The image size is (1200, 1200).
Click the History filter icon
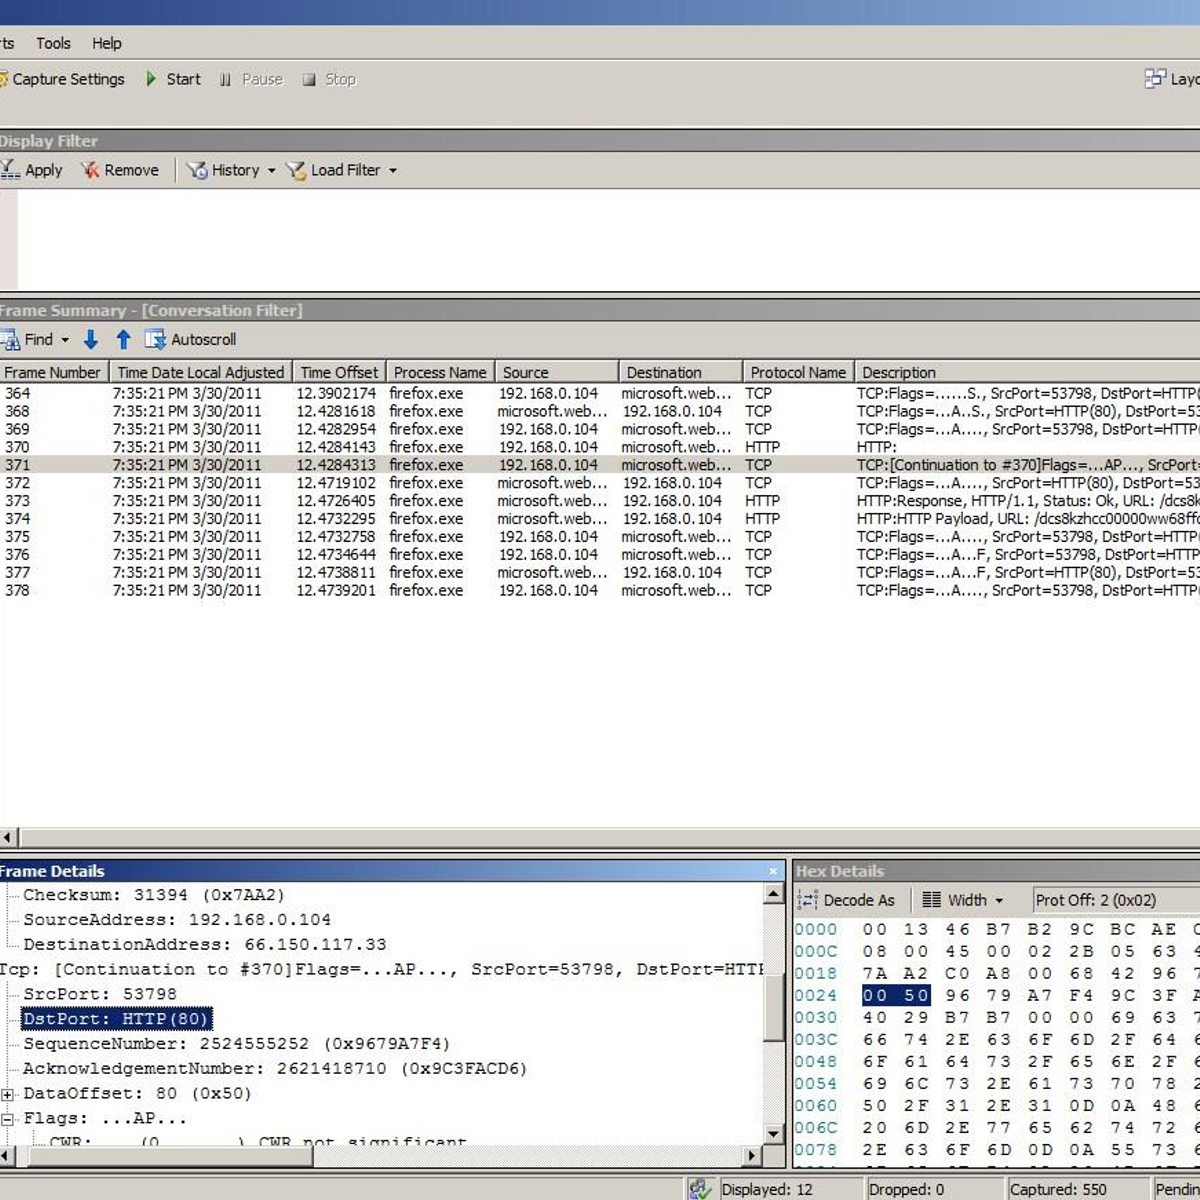[197, 170]
